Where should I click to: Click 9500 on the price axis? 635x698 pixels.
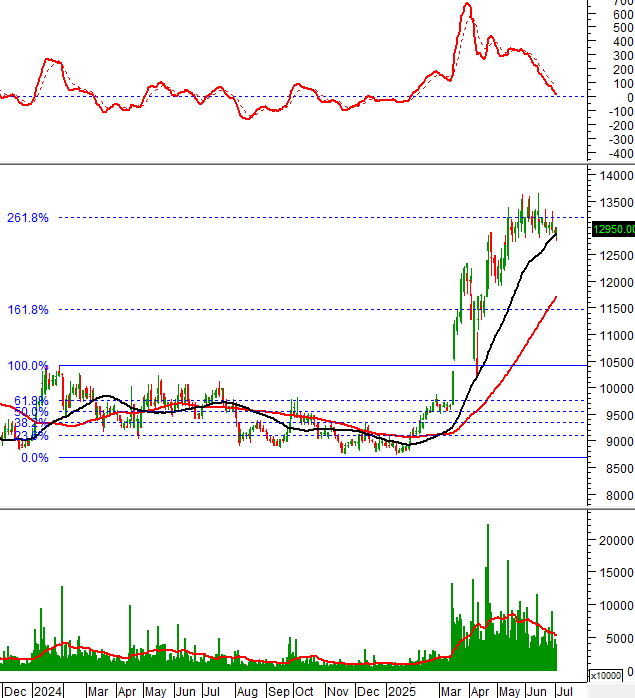click(620, 415)
